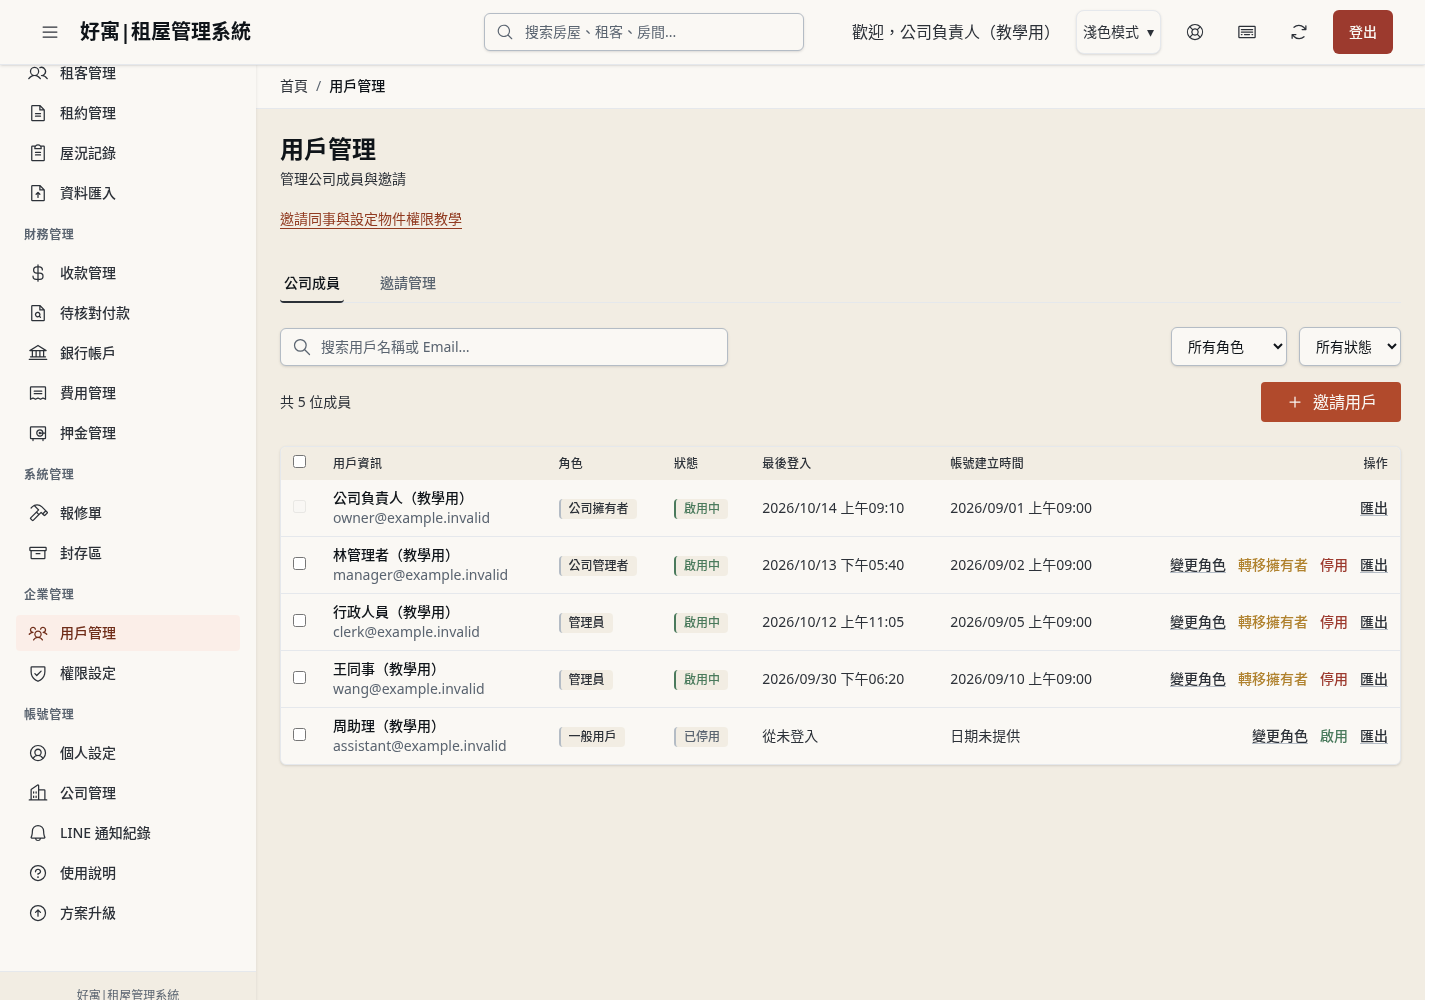
Task: Click 變更角色 for 林管理者
Action: (x=1198, y=565)
